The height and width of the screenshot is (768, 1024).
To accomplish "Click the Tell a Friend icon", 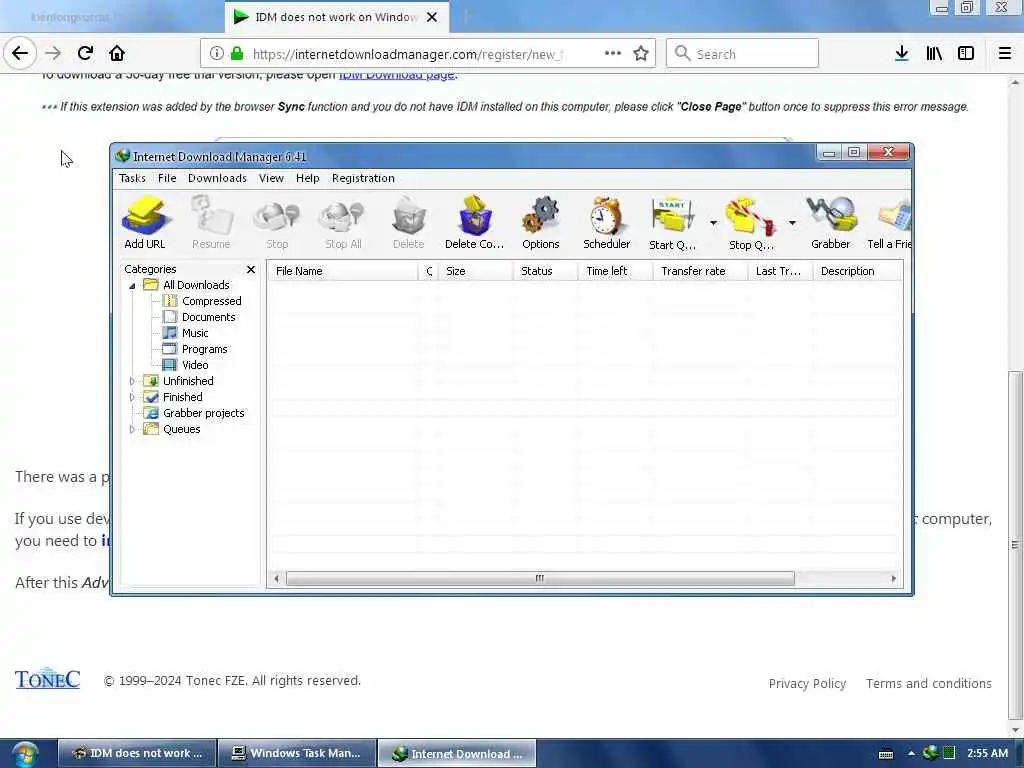I will pos(889,222).
